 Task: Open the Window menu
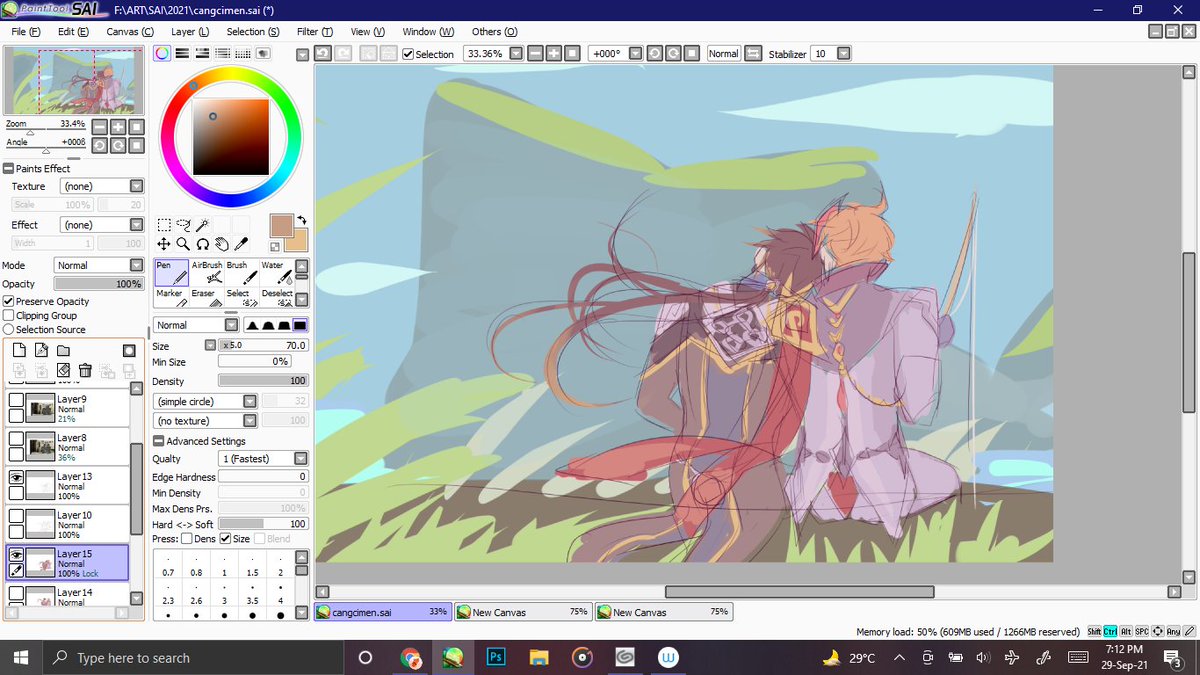(x=428, y=32)
